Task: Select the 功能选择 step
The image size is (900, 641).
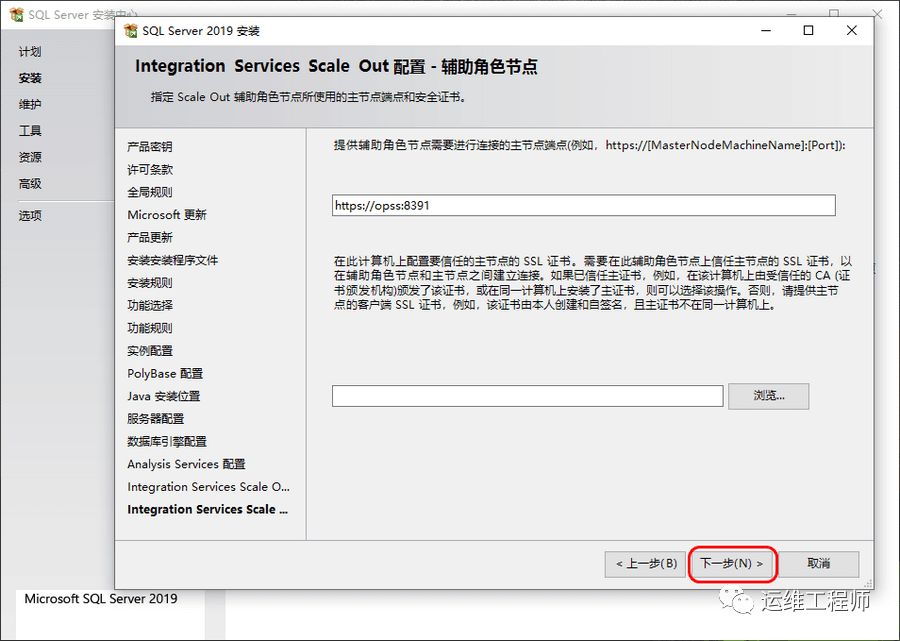Action: pos(150,305)
